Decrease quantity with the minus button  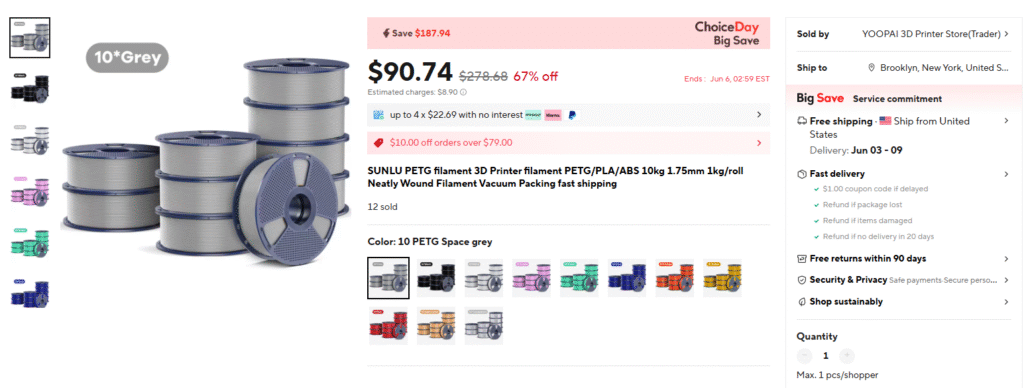click(805, 356)
